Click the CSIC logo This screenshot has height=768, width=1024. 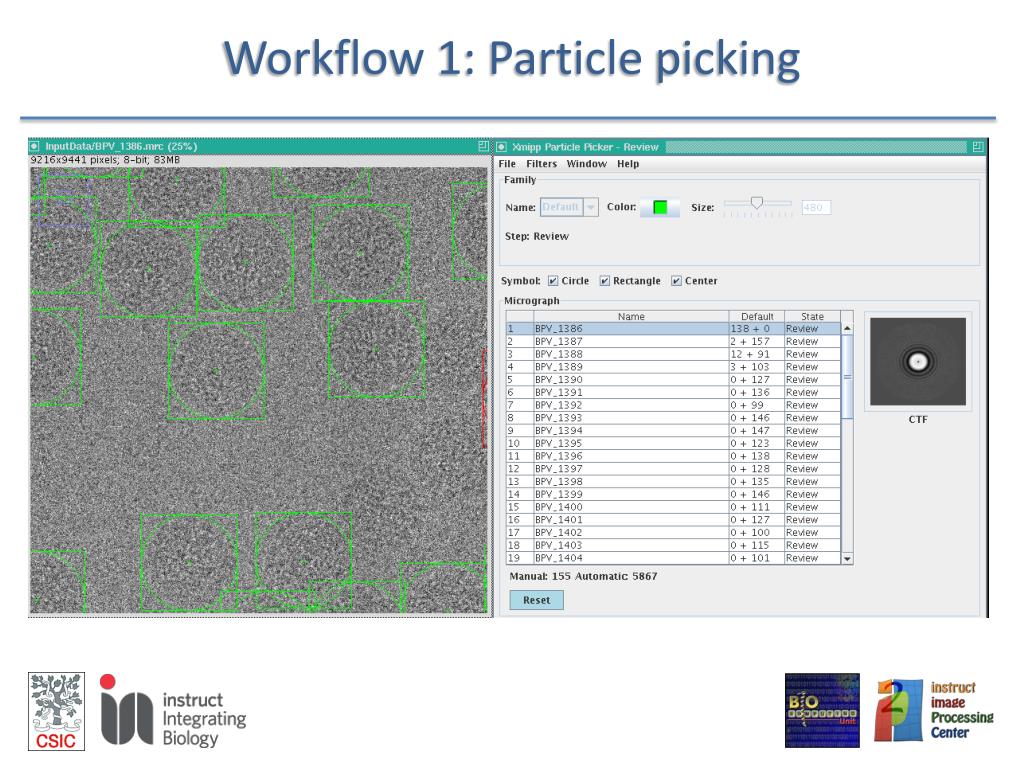tap(56, 711)
